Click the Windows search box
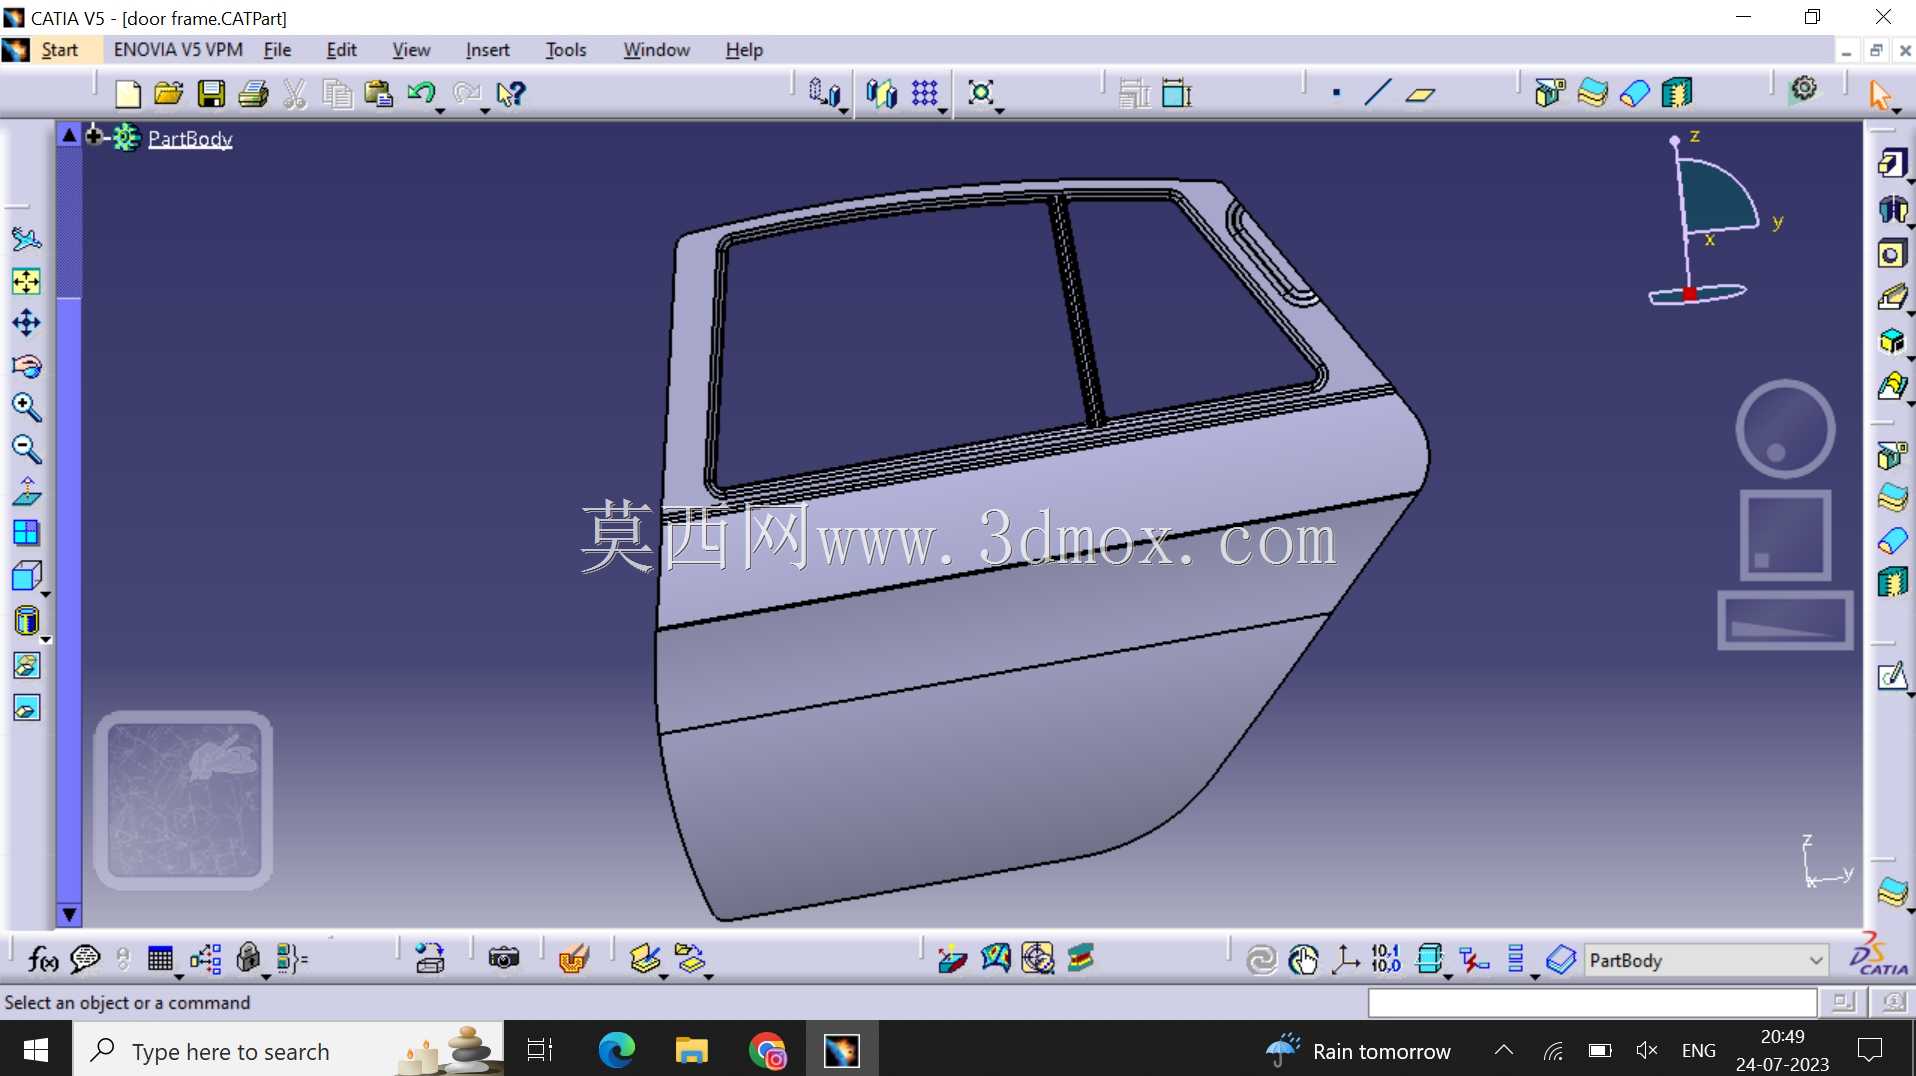 click(288, 1051)
